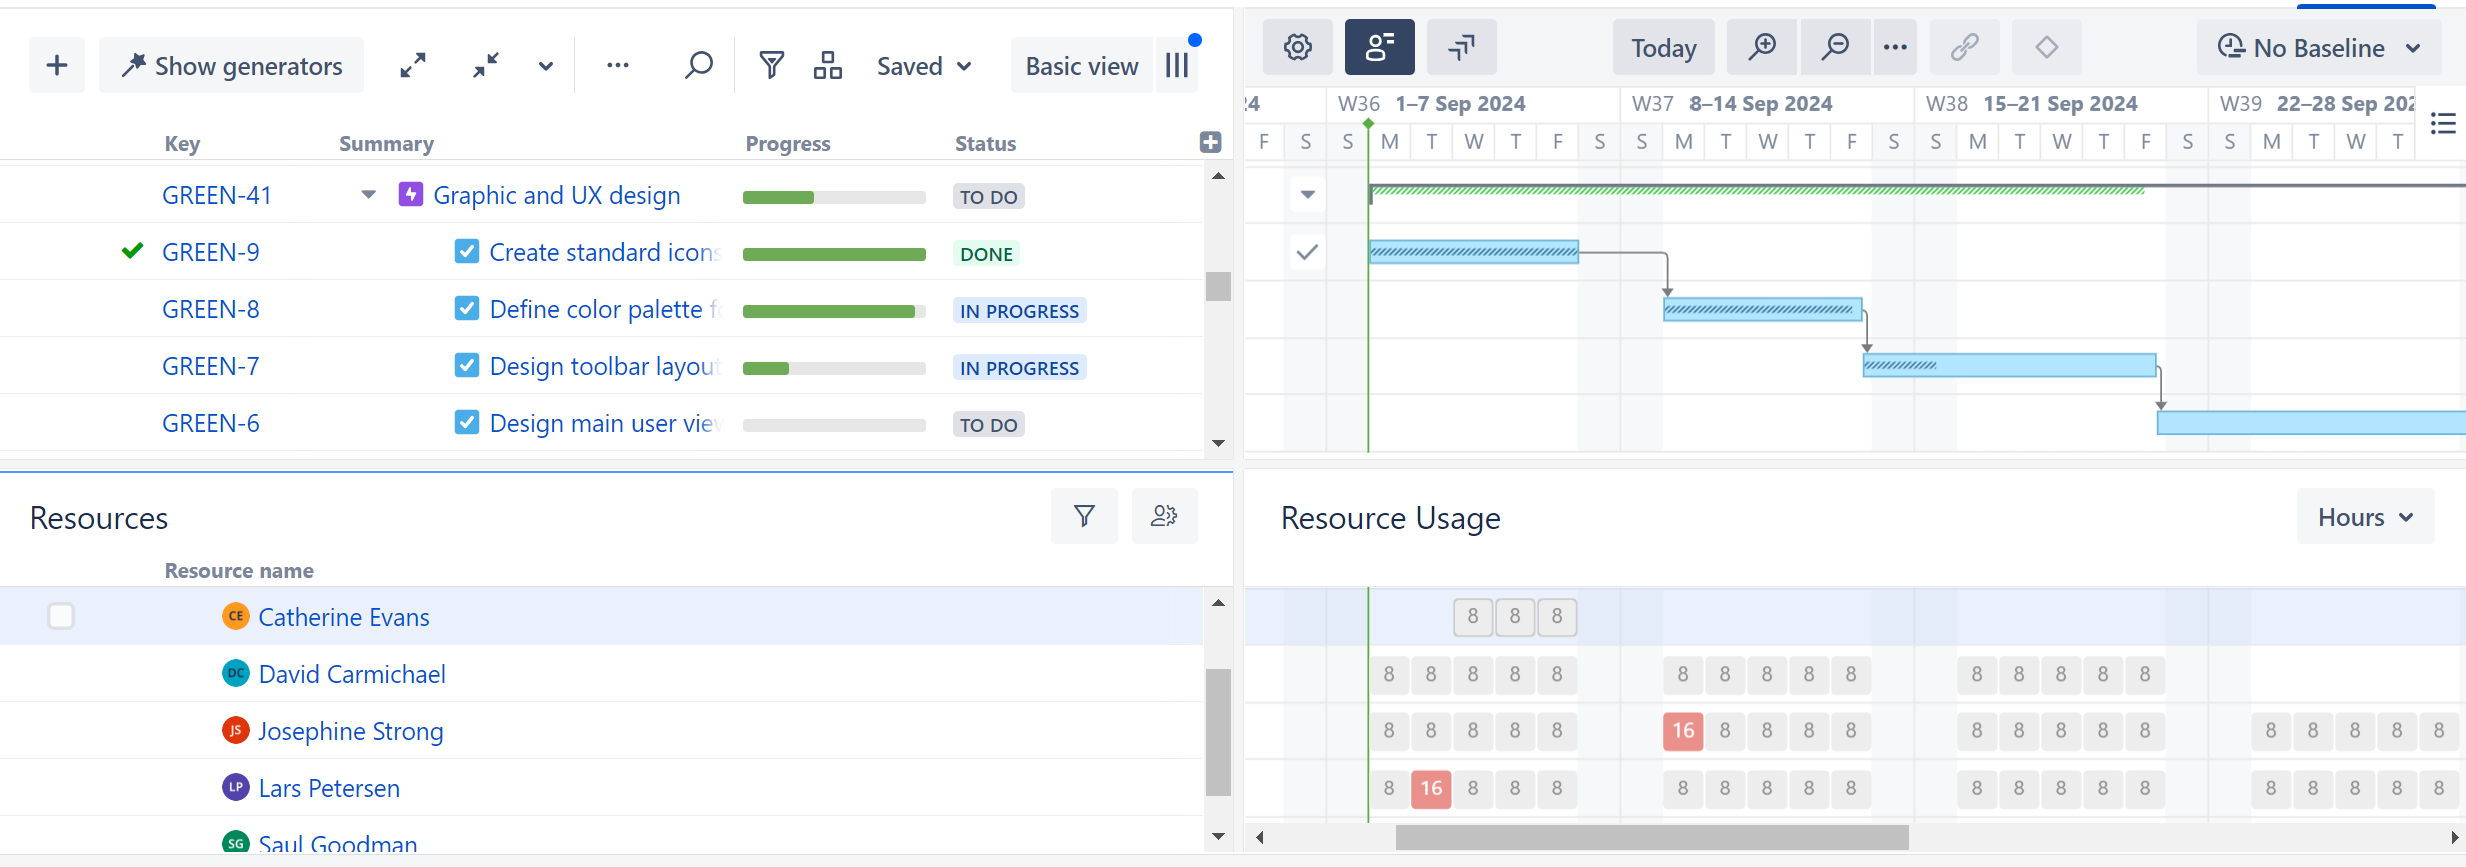The width and height of the screenshot is (2466, 867).
Task: Open the GREEN-8 issue link
Action: 211,310
